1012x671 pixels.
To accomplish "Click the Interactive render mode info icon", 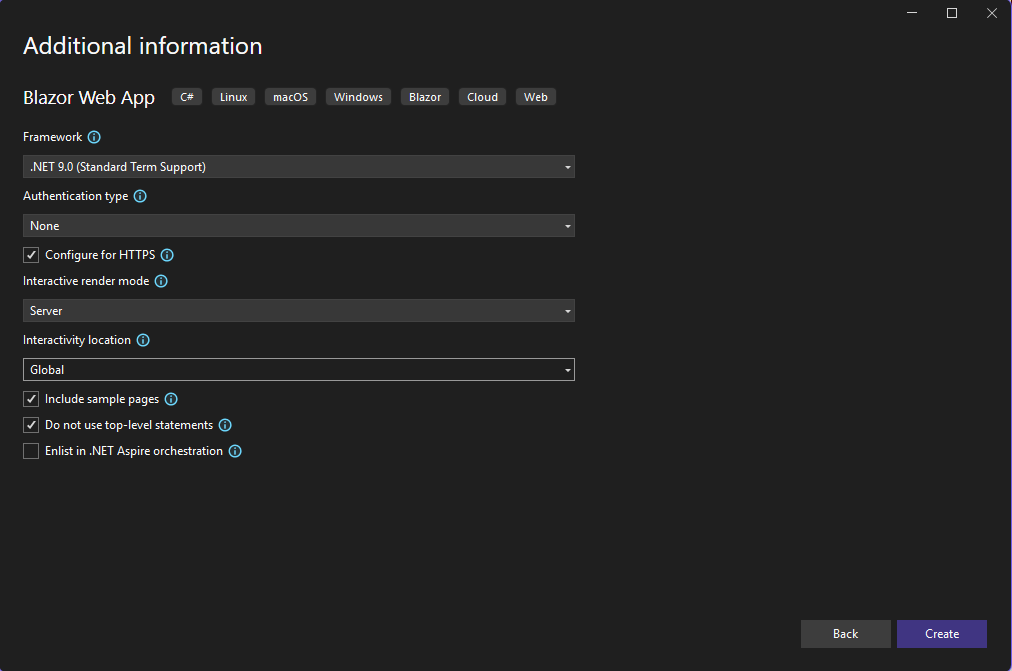I will click(x=161, y=281).
